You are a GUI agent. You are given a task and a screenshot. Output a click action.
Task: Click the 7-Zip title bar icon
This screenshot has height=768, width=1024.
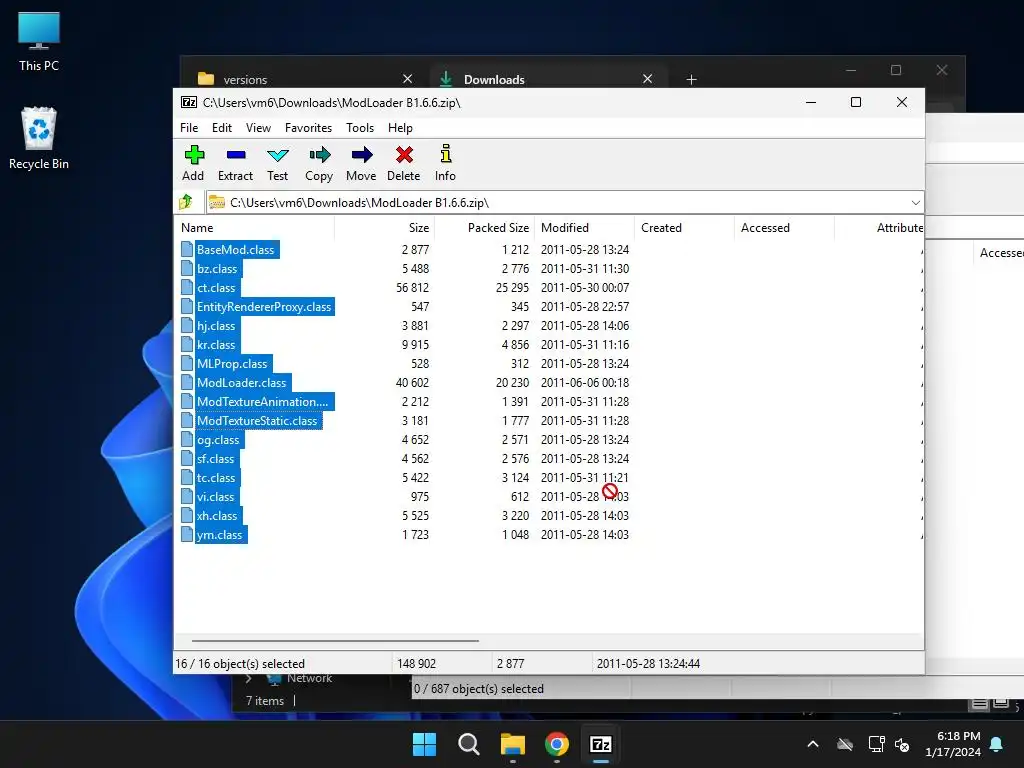(x=189, y=103)
